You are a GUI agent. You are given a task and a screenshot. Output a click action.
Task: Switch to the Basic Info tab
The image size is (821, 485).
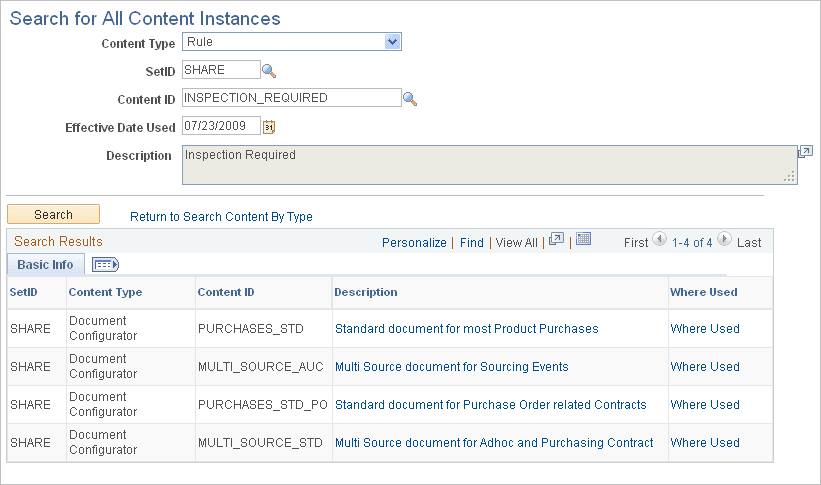point(46,264)
